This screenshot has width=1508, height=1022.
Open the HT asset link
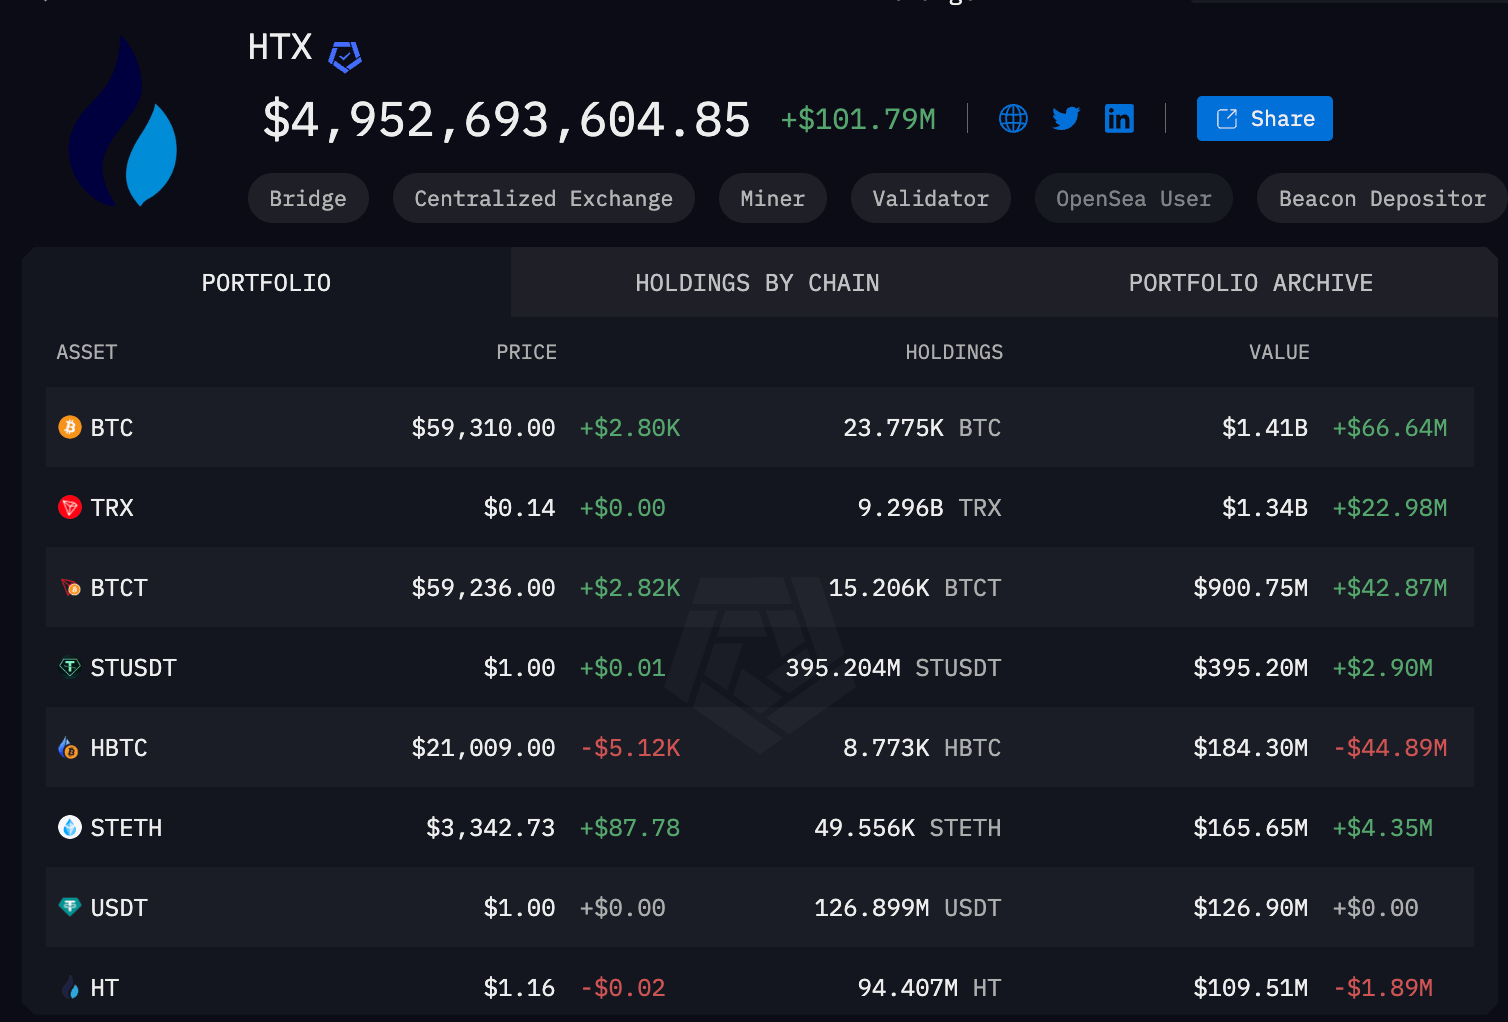(x=105, y=988)
